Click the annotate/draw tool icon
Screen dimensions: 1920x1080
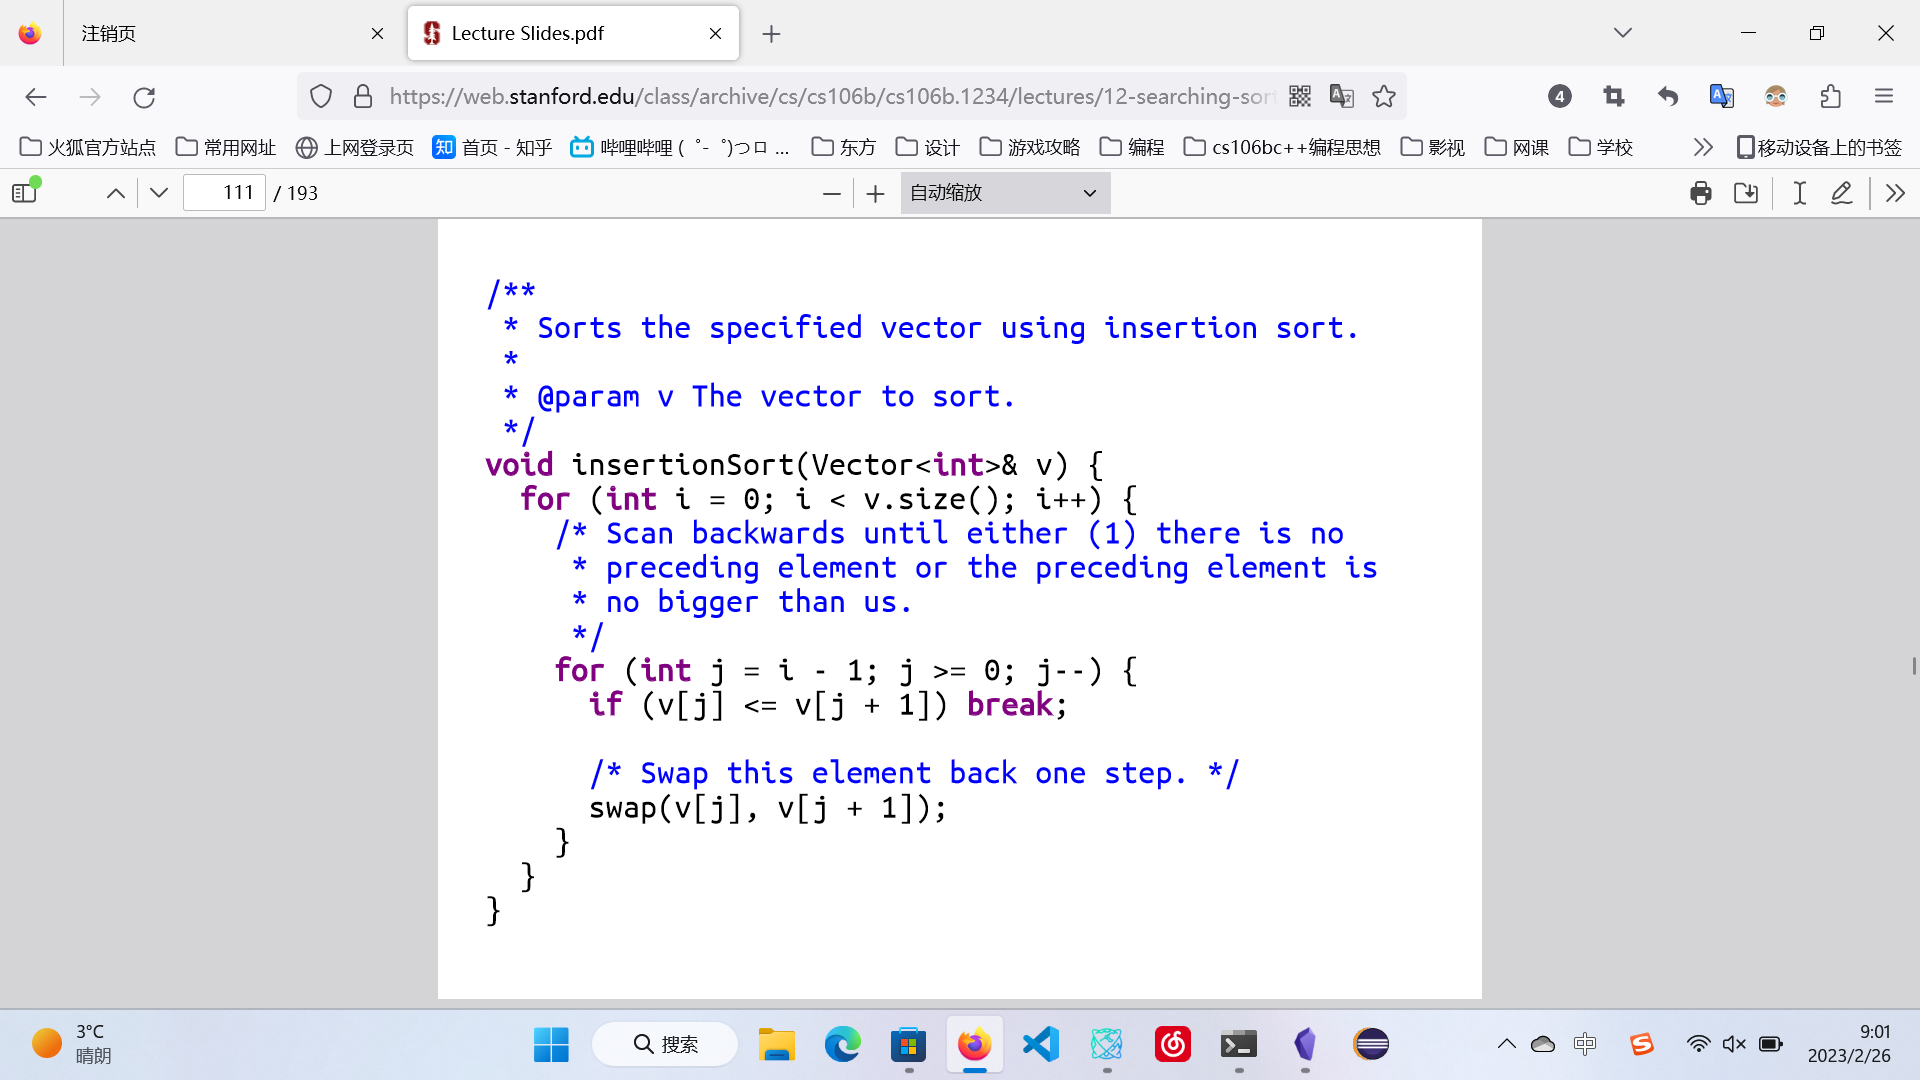(x=1844, y=194)
